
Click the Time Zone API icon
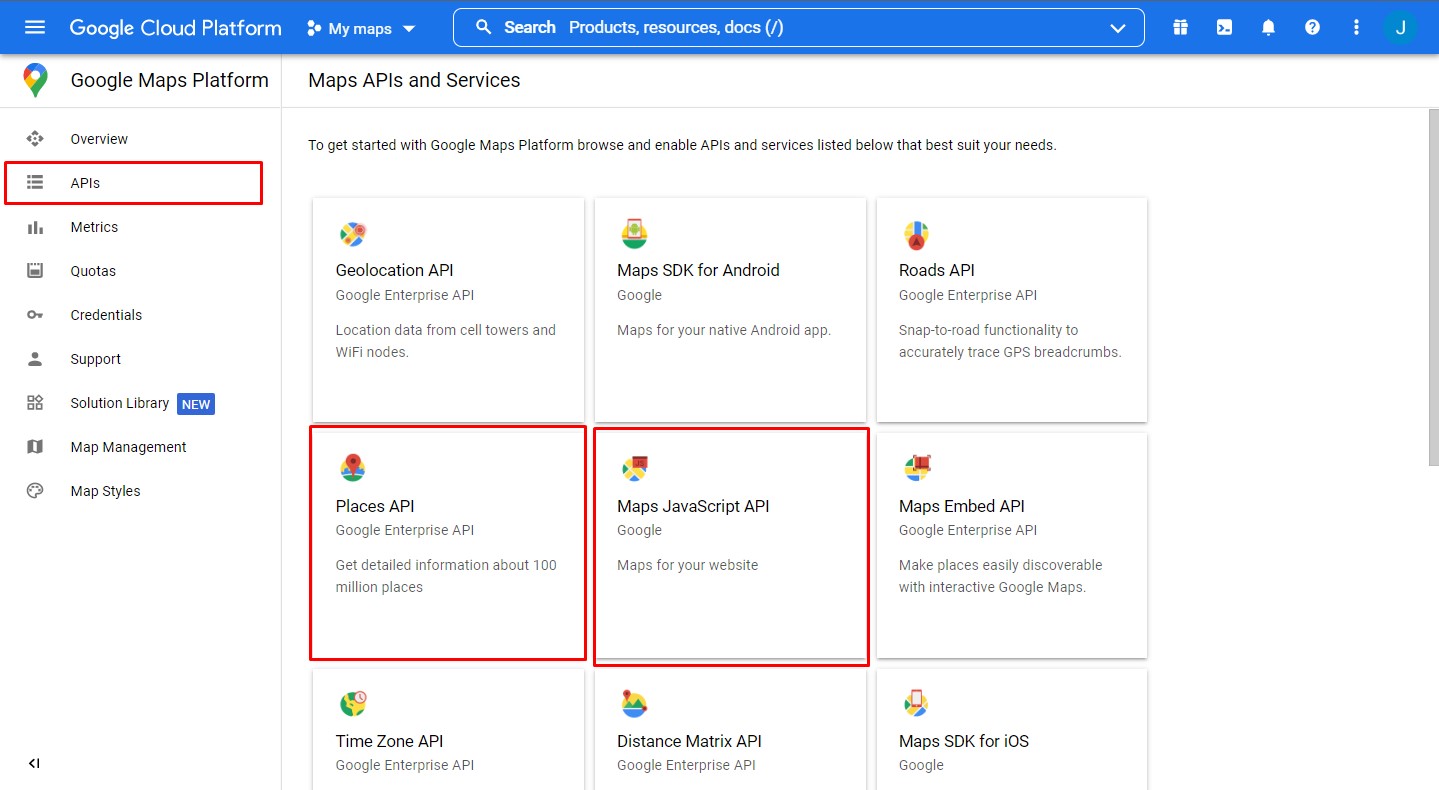[352, 703]
